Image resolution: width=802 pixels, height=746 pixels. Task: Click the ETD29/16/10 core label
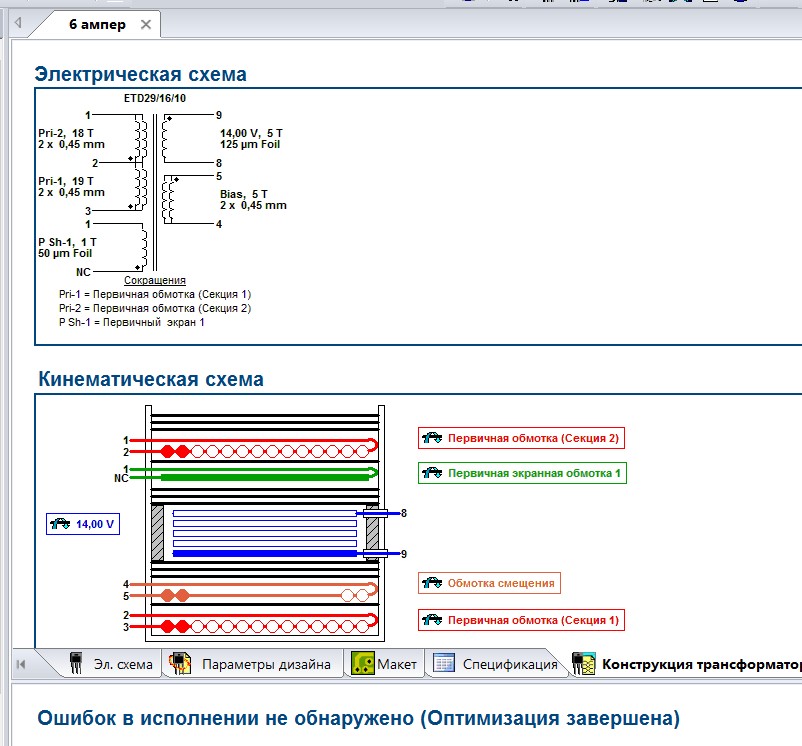[x=147, y=98]
